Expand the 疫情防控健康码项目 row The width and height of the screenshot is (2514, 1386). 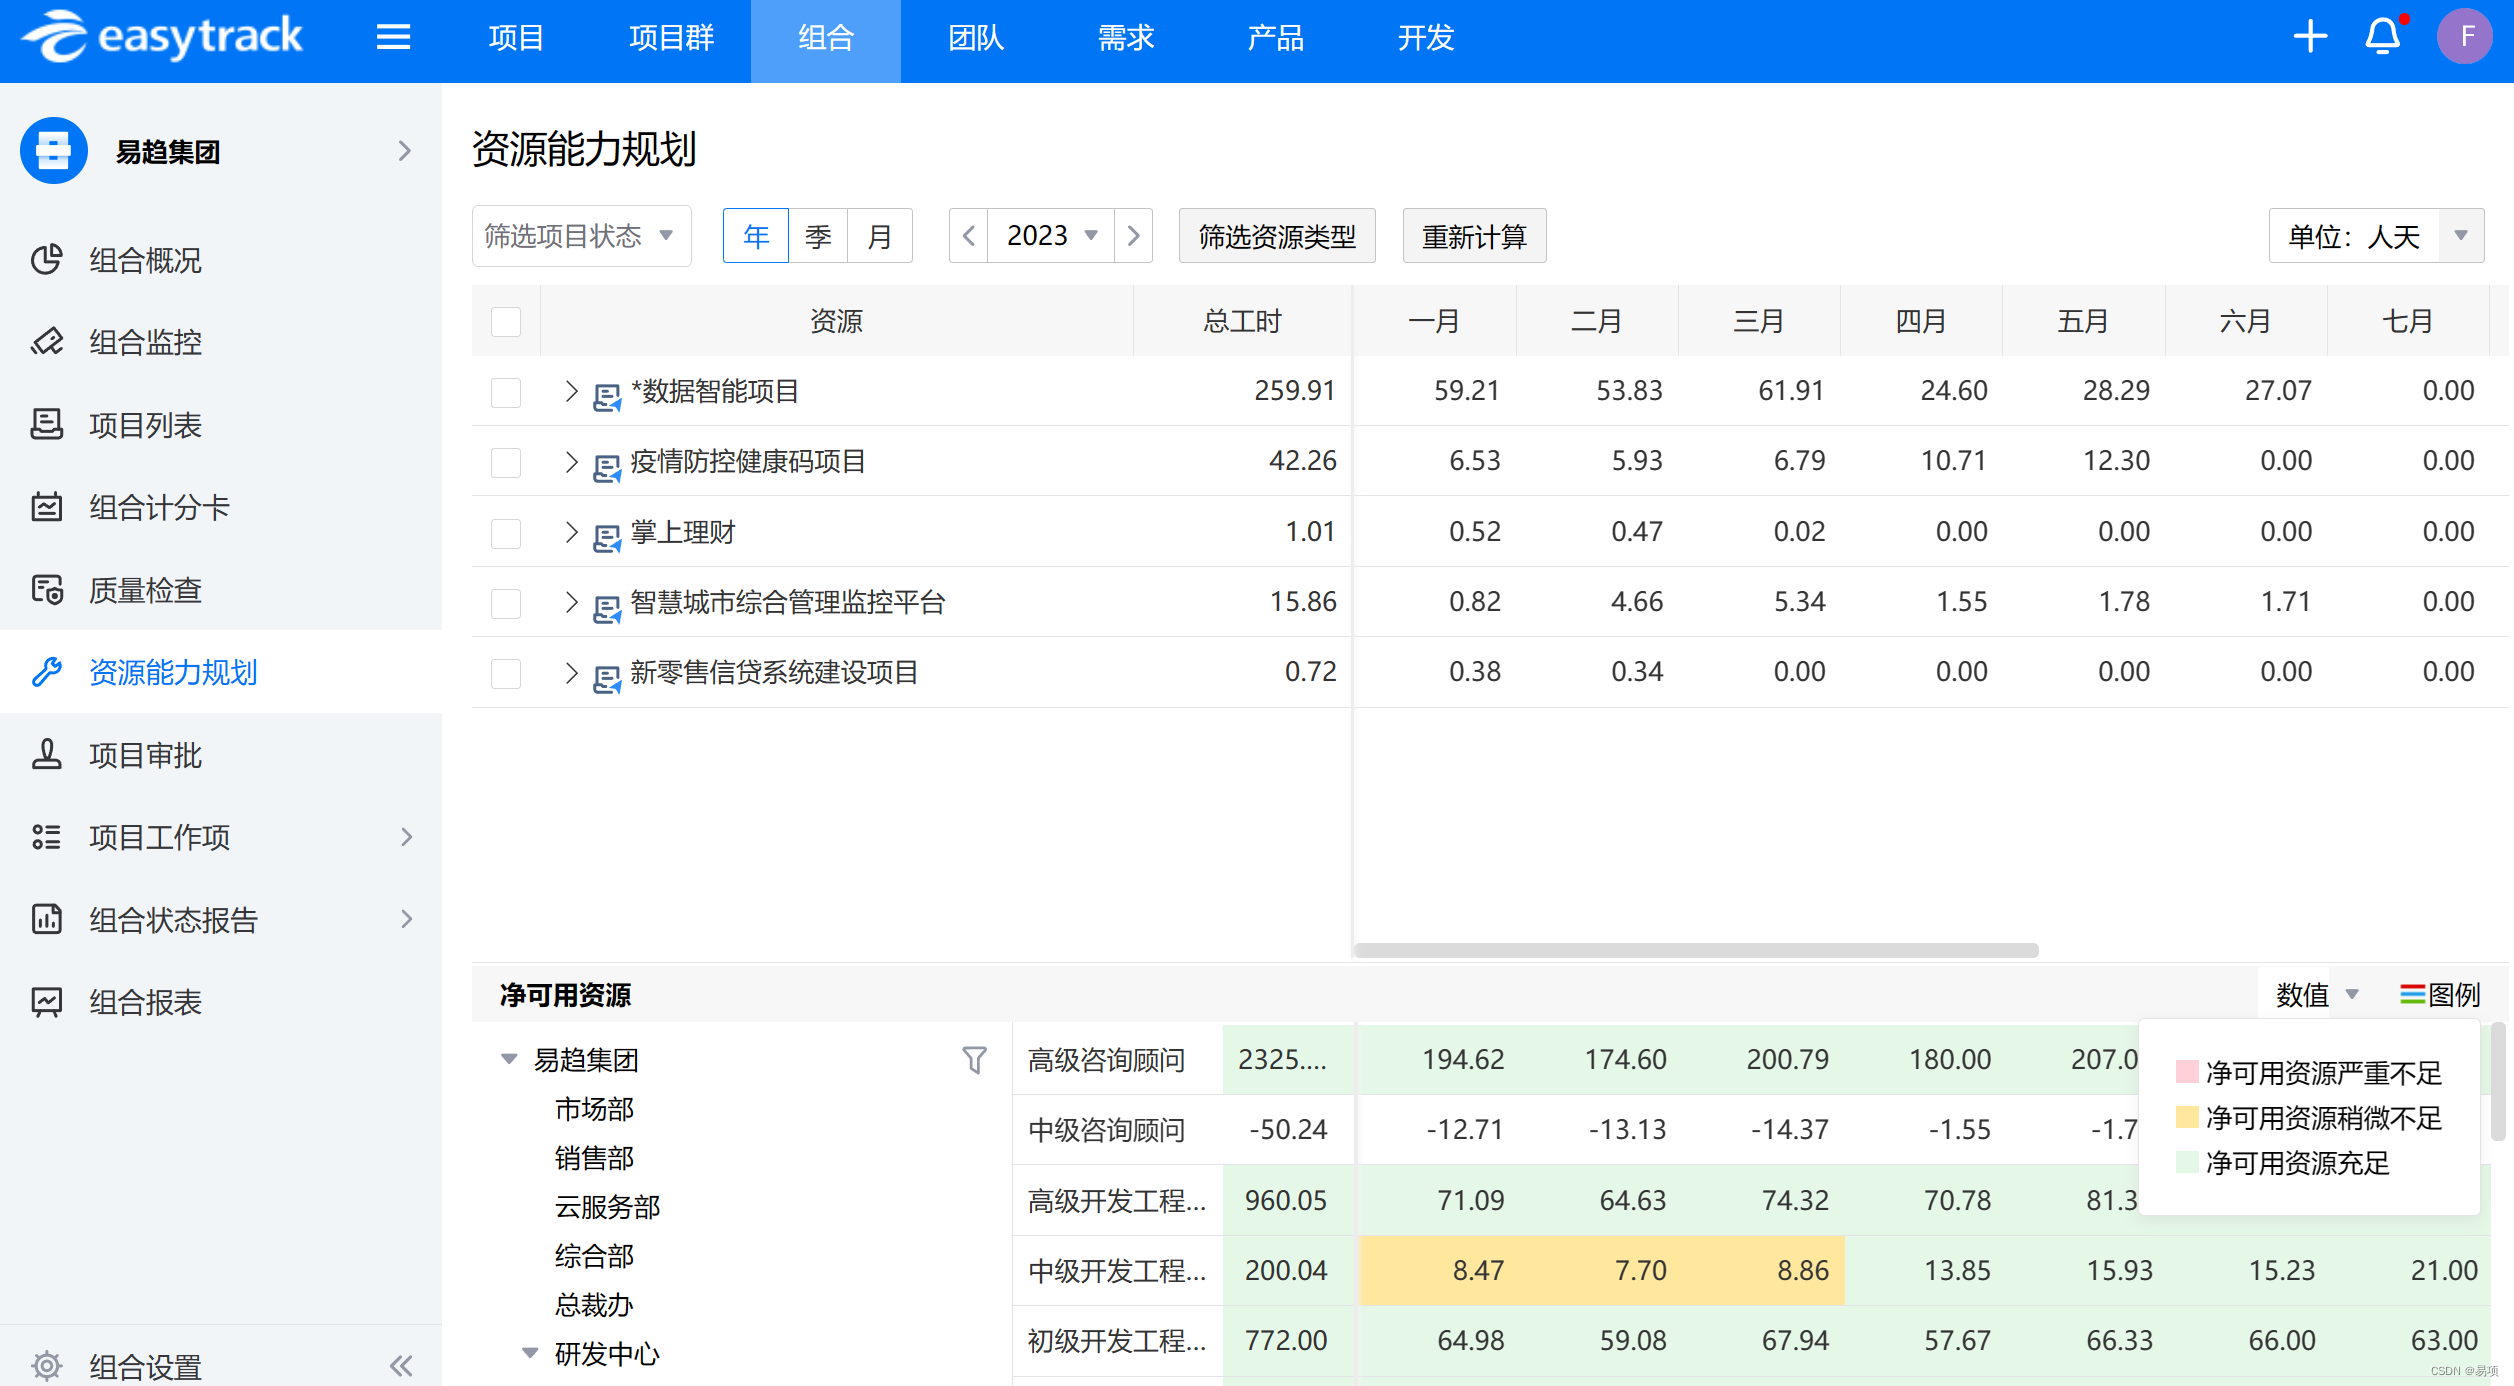coord(571,462)
